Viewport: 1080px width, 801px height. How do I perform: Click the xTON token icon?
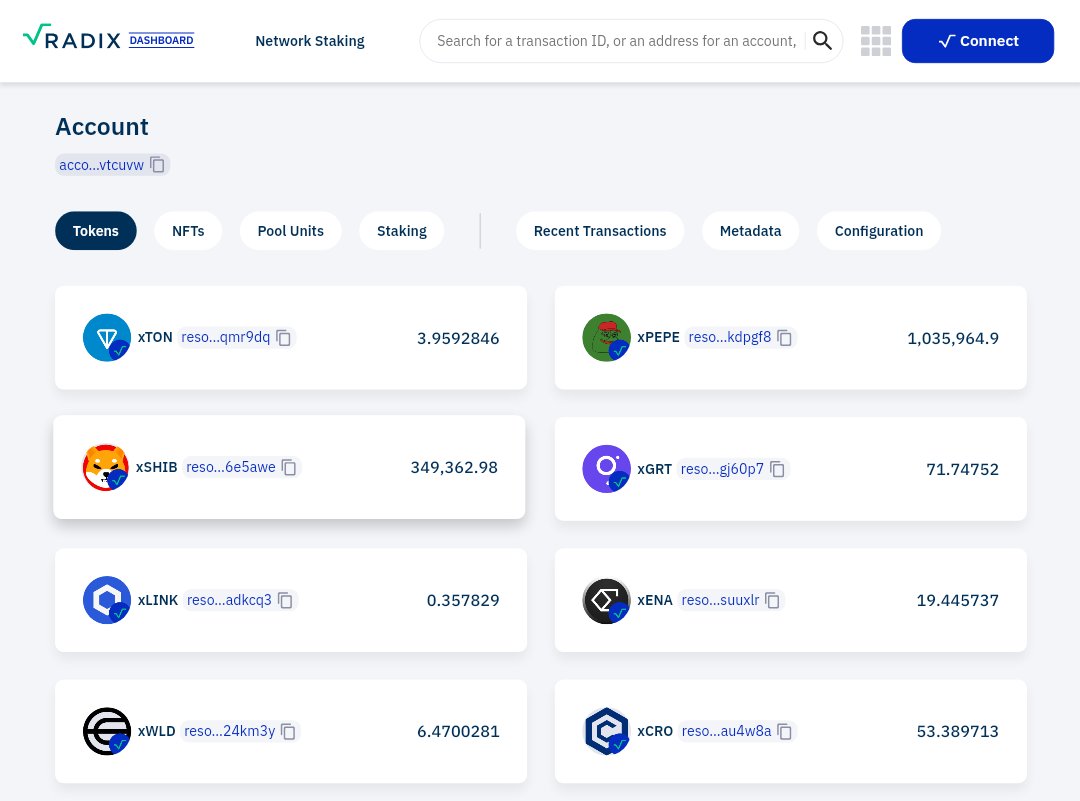click(x=106, y=337)
